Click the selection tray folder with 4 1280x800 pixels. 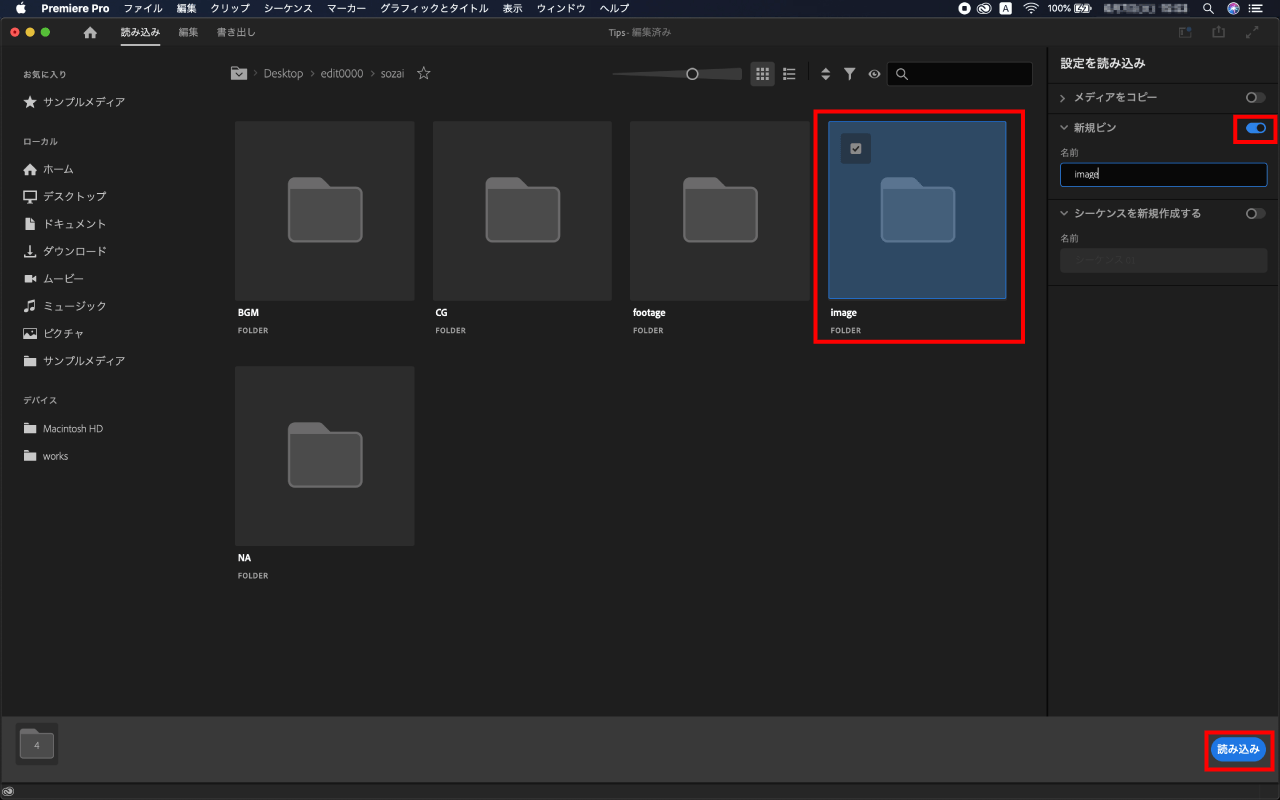37,744
